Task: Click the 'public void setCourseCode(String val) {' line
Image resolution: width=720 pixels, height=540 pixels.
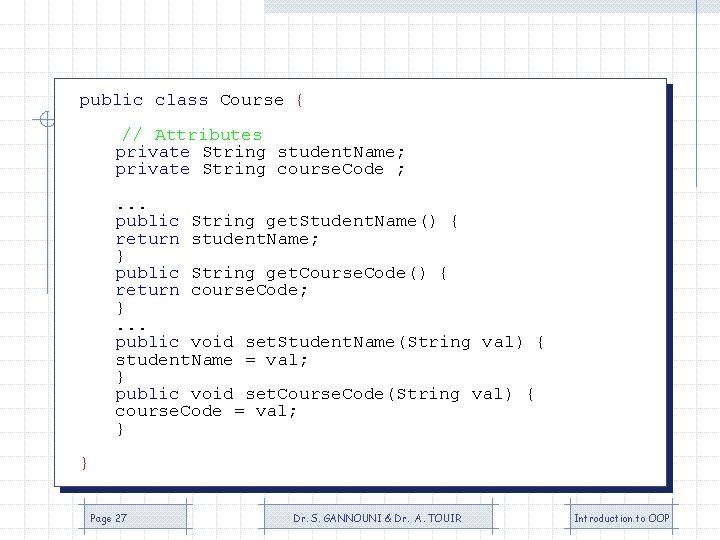Action: [324, 394]
